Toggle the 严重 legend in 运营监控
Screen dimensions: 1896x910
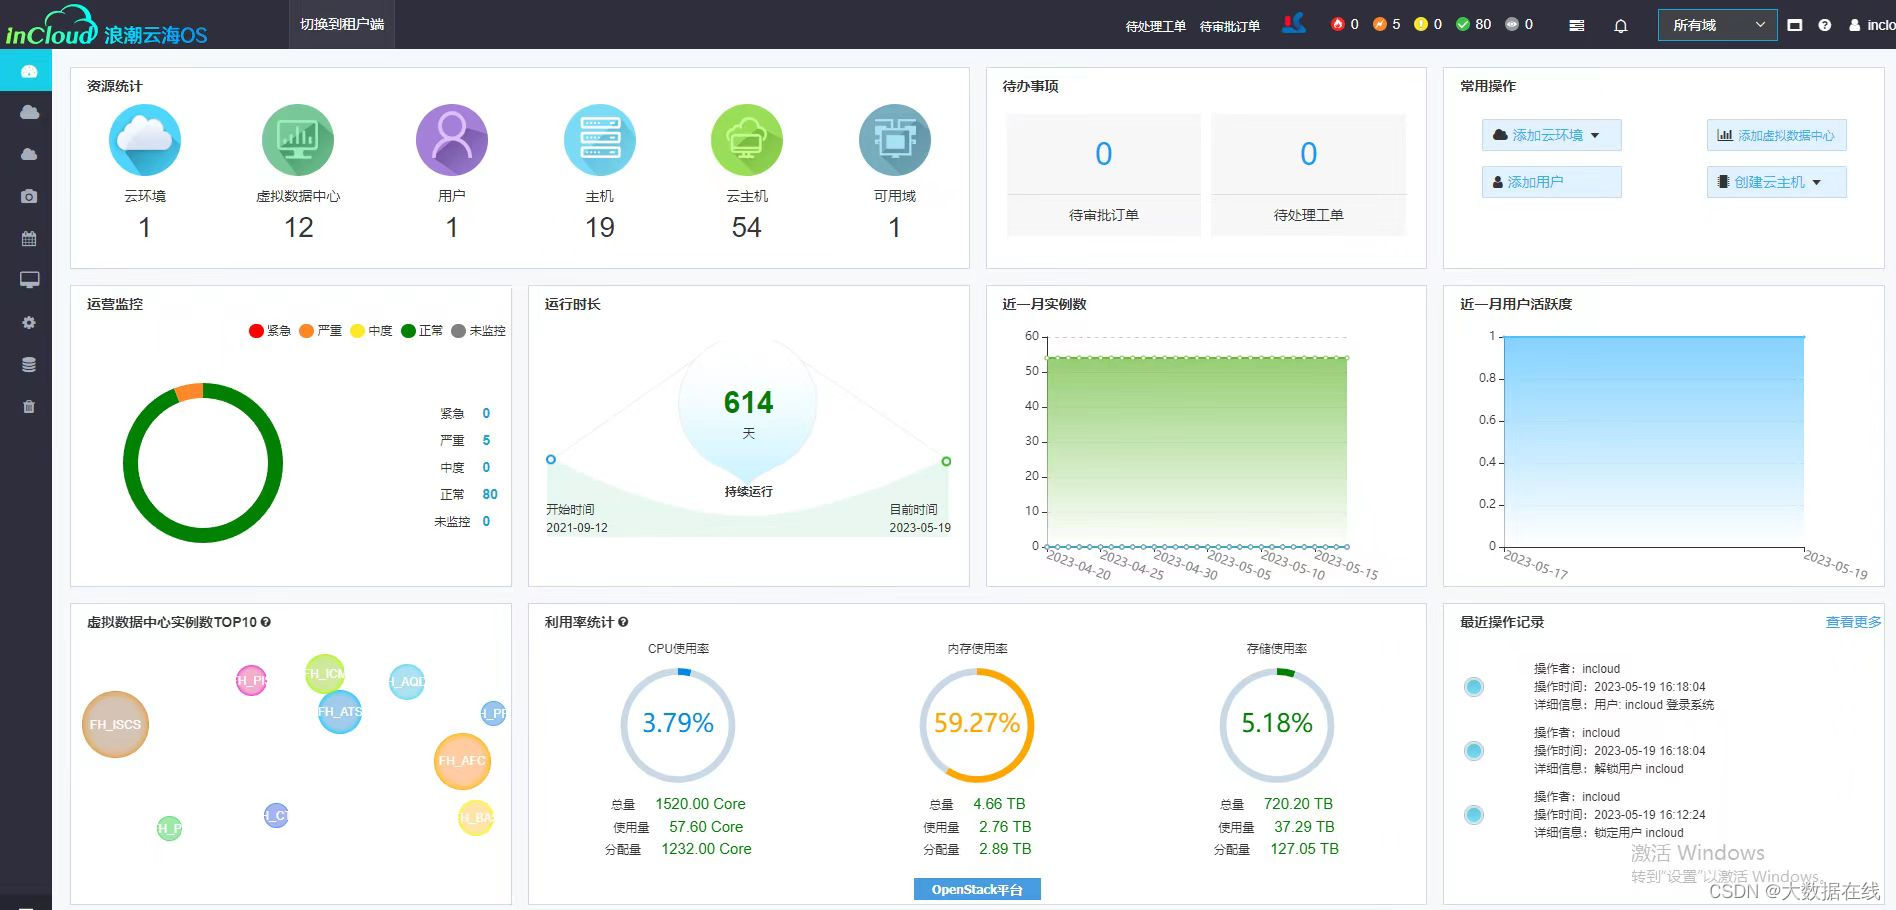pyautogui.click(x=320, y=331)
